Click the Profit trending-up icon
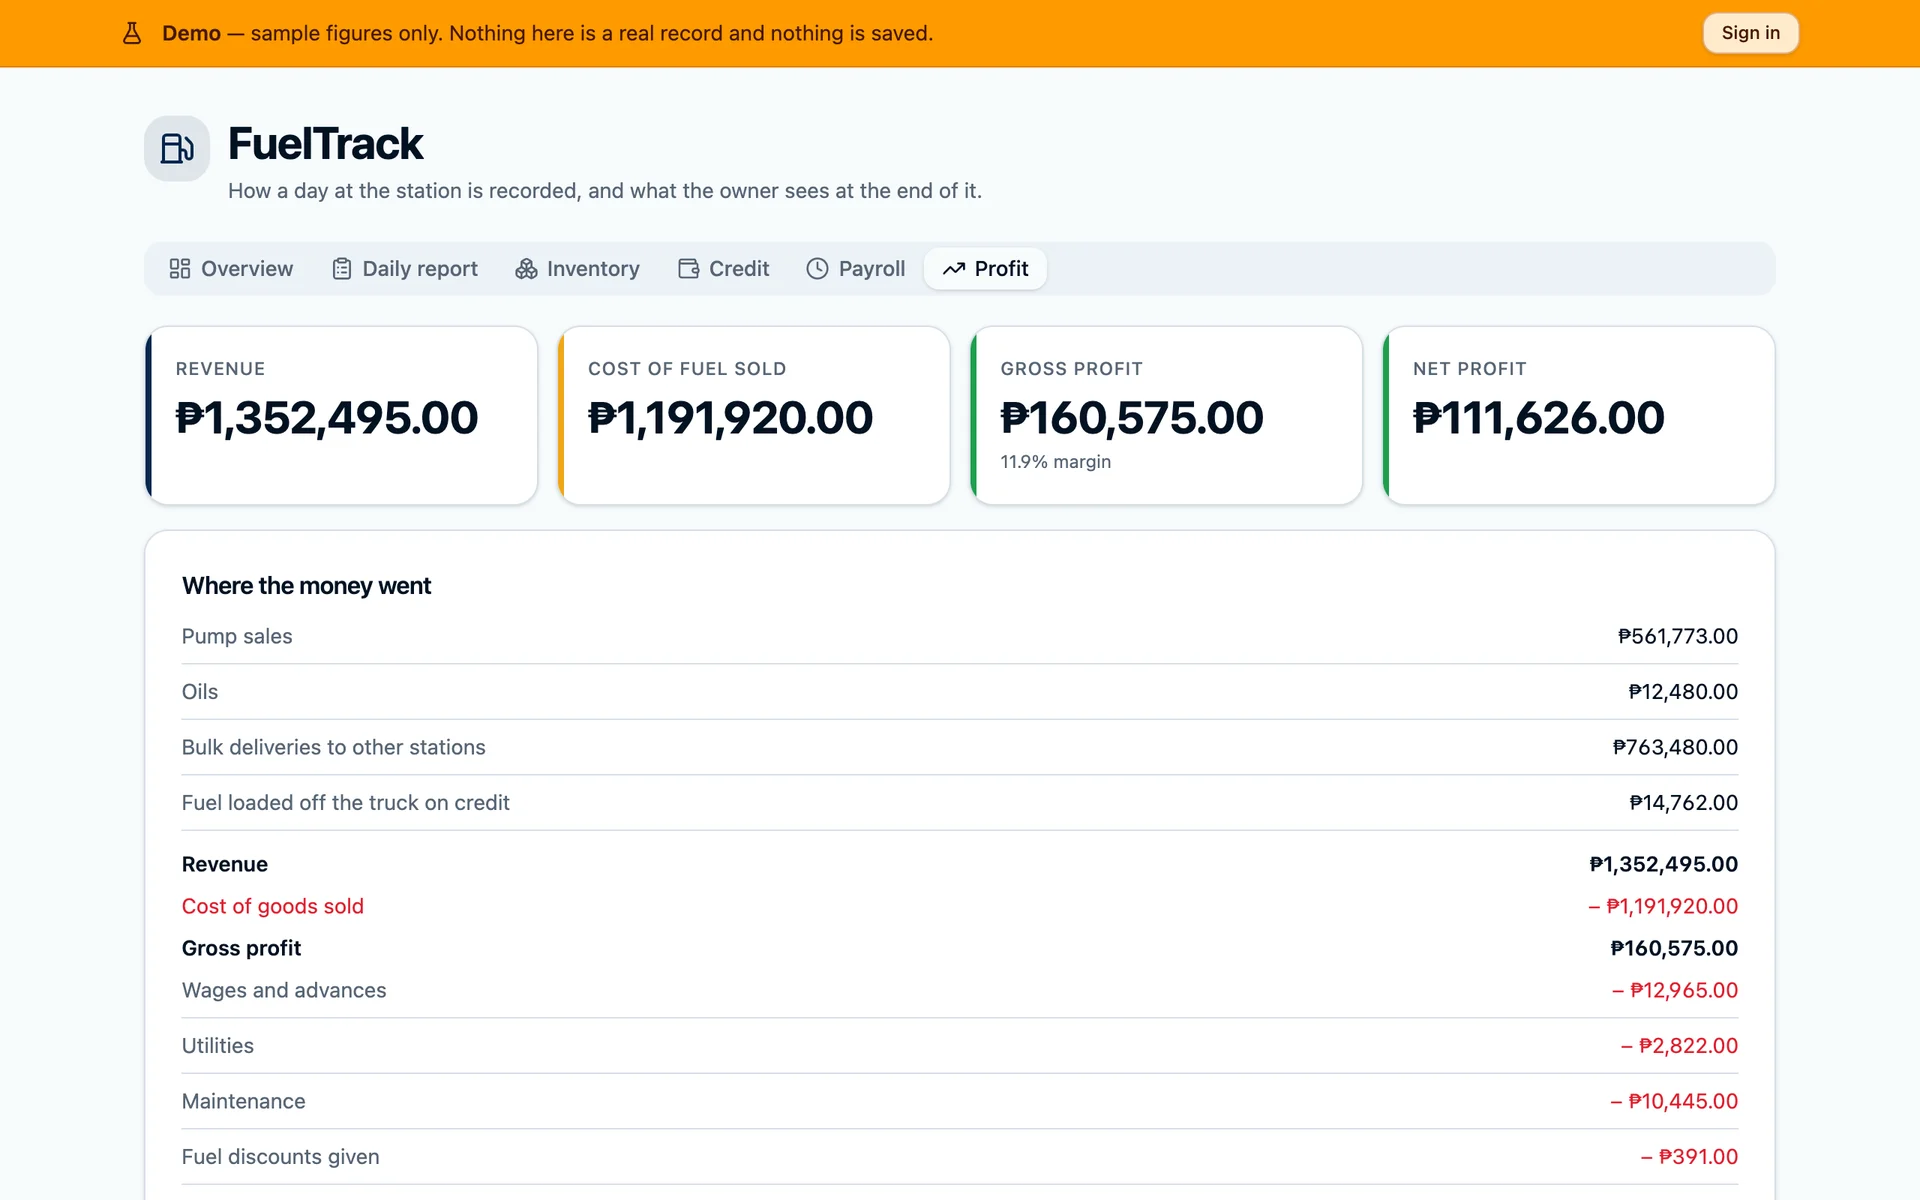The height and width of the screenshot is (1200, 1920). pyautogui.click(x=954, y=269)
